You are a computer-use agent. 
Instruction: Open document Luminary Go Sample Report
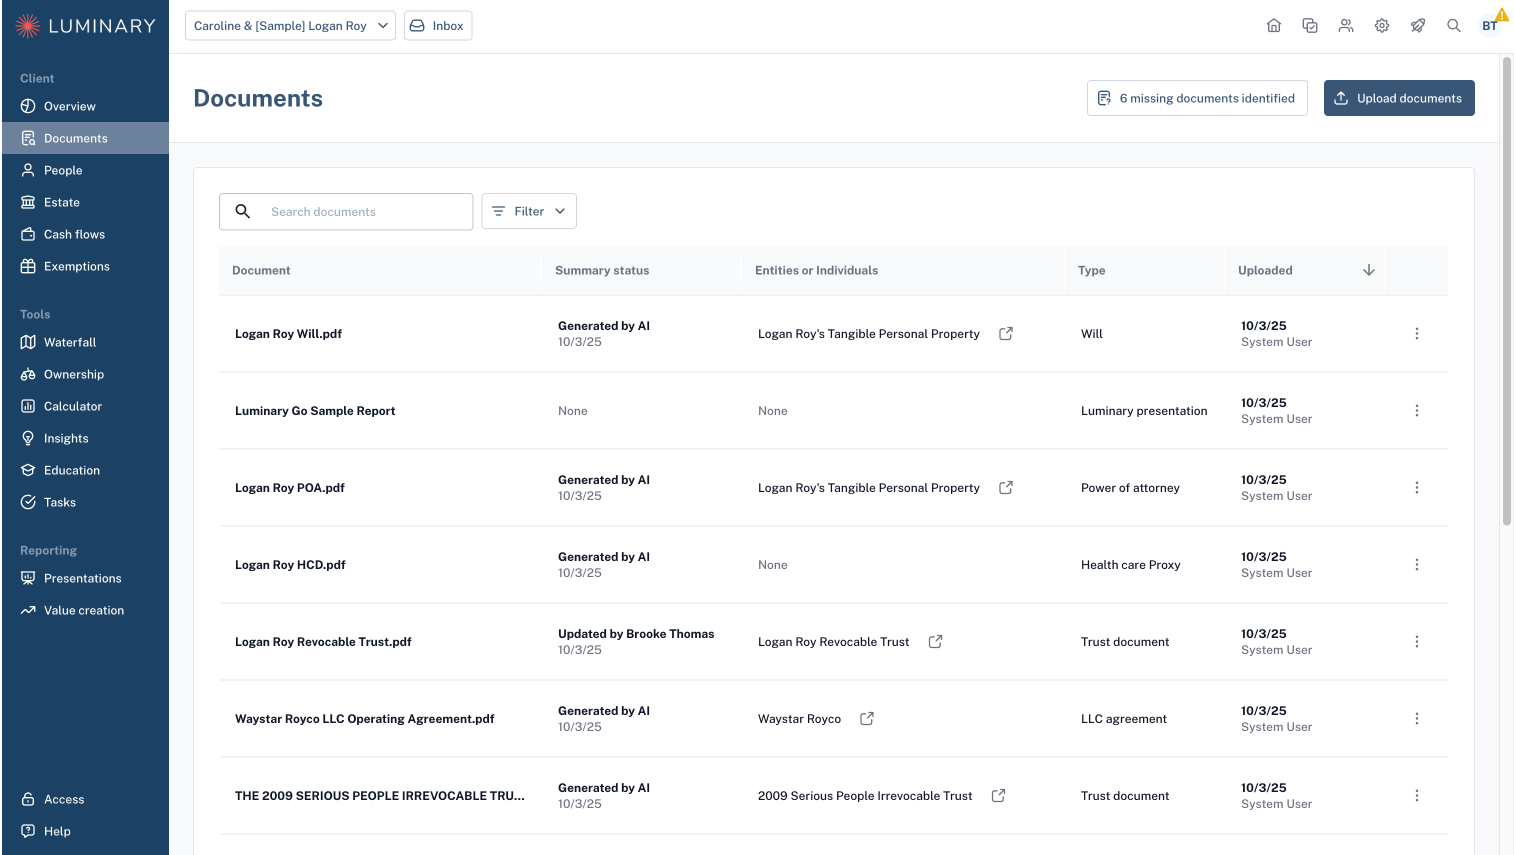click(315, 411)
